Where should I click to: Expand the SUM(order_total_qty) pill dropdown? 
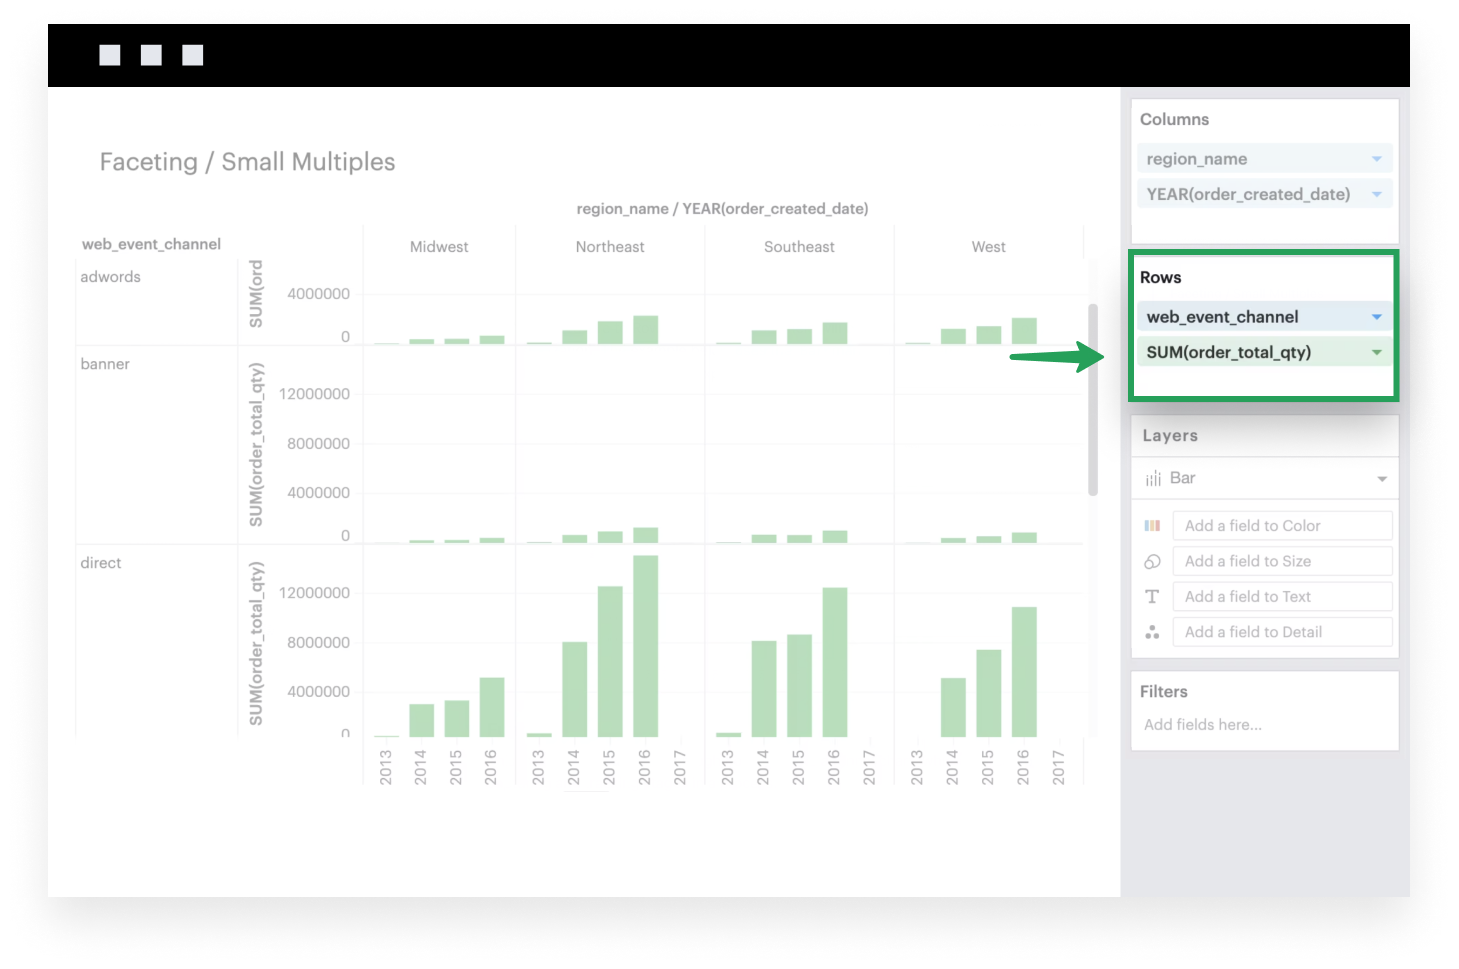(x=1376, y=352)
